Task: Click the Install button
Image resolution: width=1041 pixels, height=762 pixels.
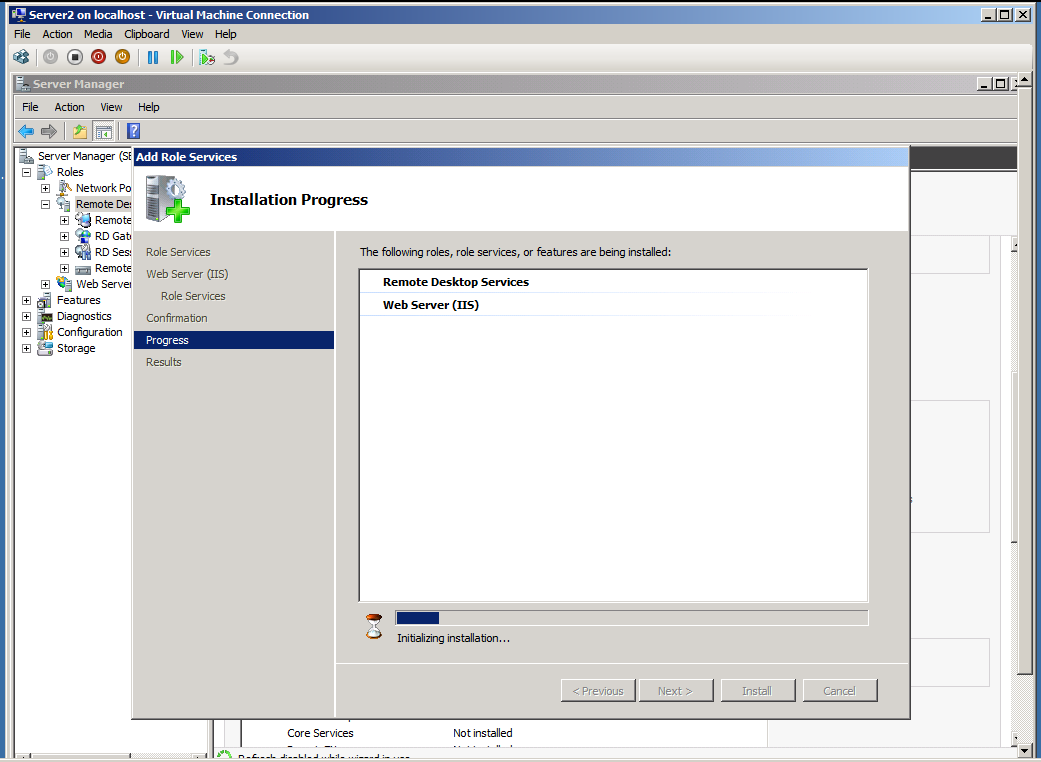Action: click(x=758, y=690)
